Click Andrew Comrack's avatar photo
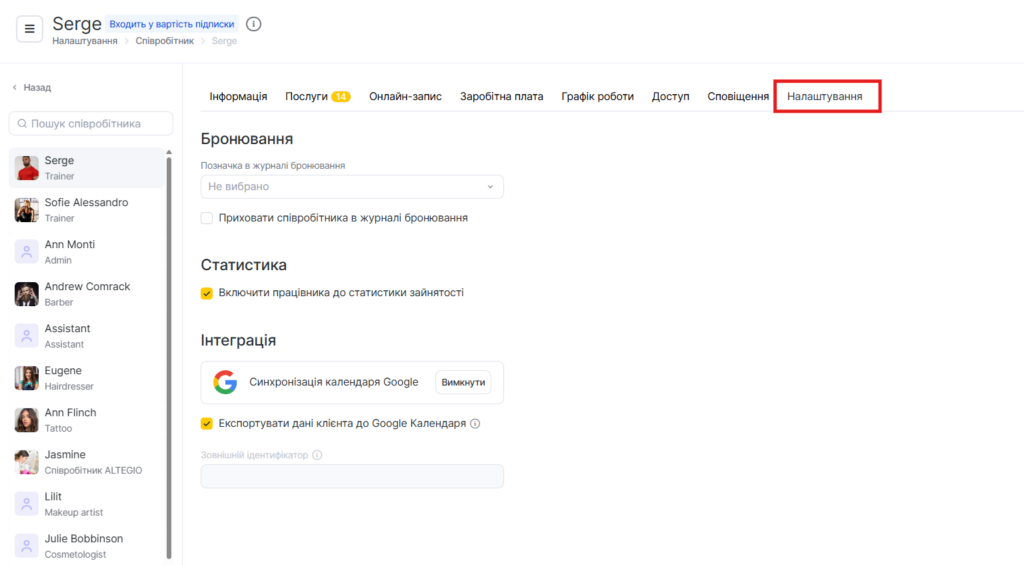The width and height of the screenshot is (1024, 565). tap(27, 294)
